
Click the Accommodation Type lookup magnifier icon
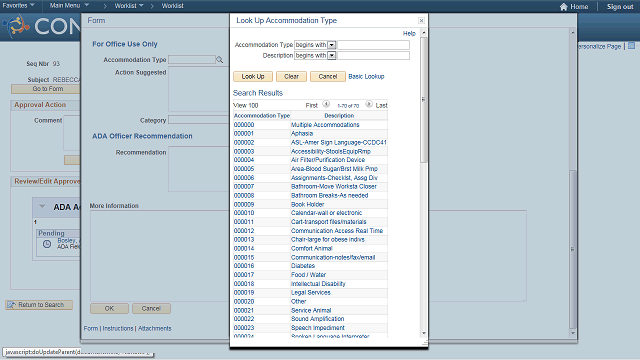click(x=220, y=60)
